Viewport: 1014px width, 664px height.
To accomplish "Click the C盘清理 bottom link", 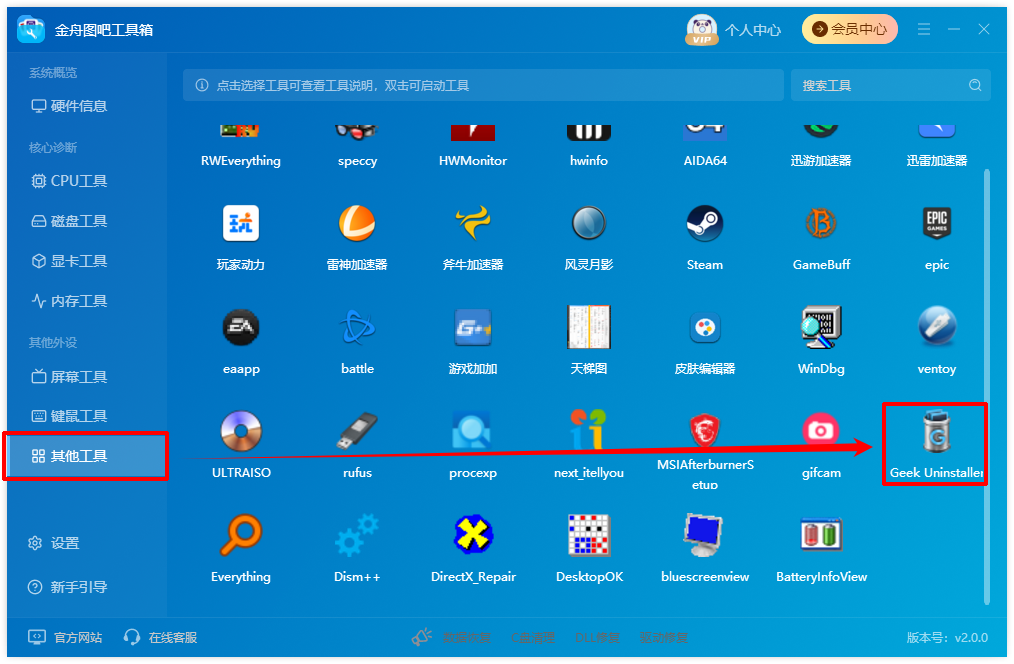I will (533, 637).
